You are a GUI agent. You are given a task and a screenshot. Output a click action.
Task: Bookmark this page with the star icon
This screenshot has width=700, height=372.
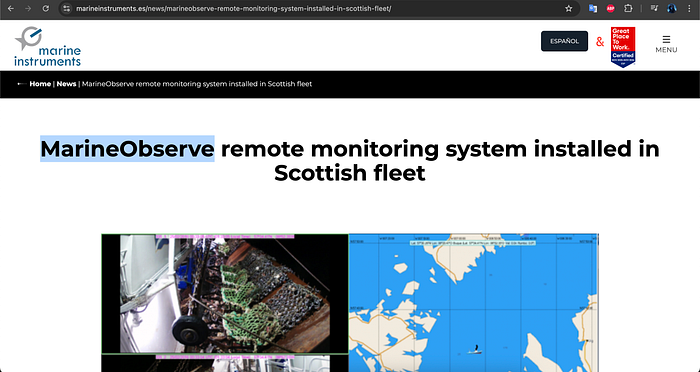(568, 8)
